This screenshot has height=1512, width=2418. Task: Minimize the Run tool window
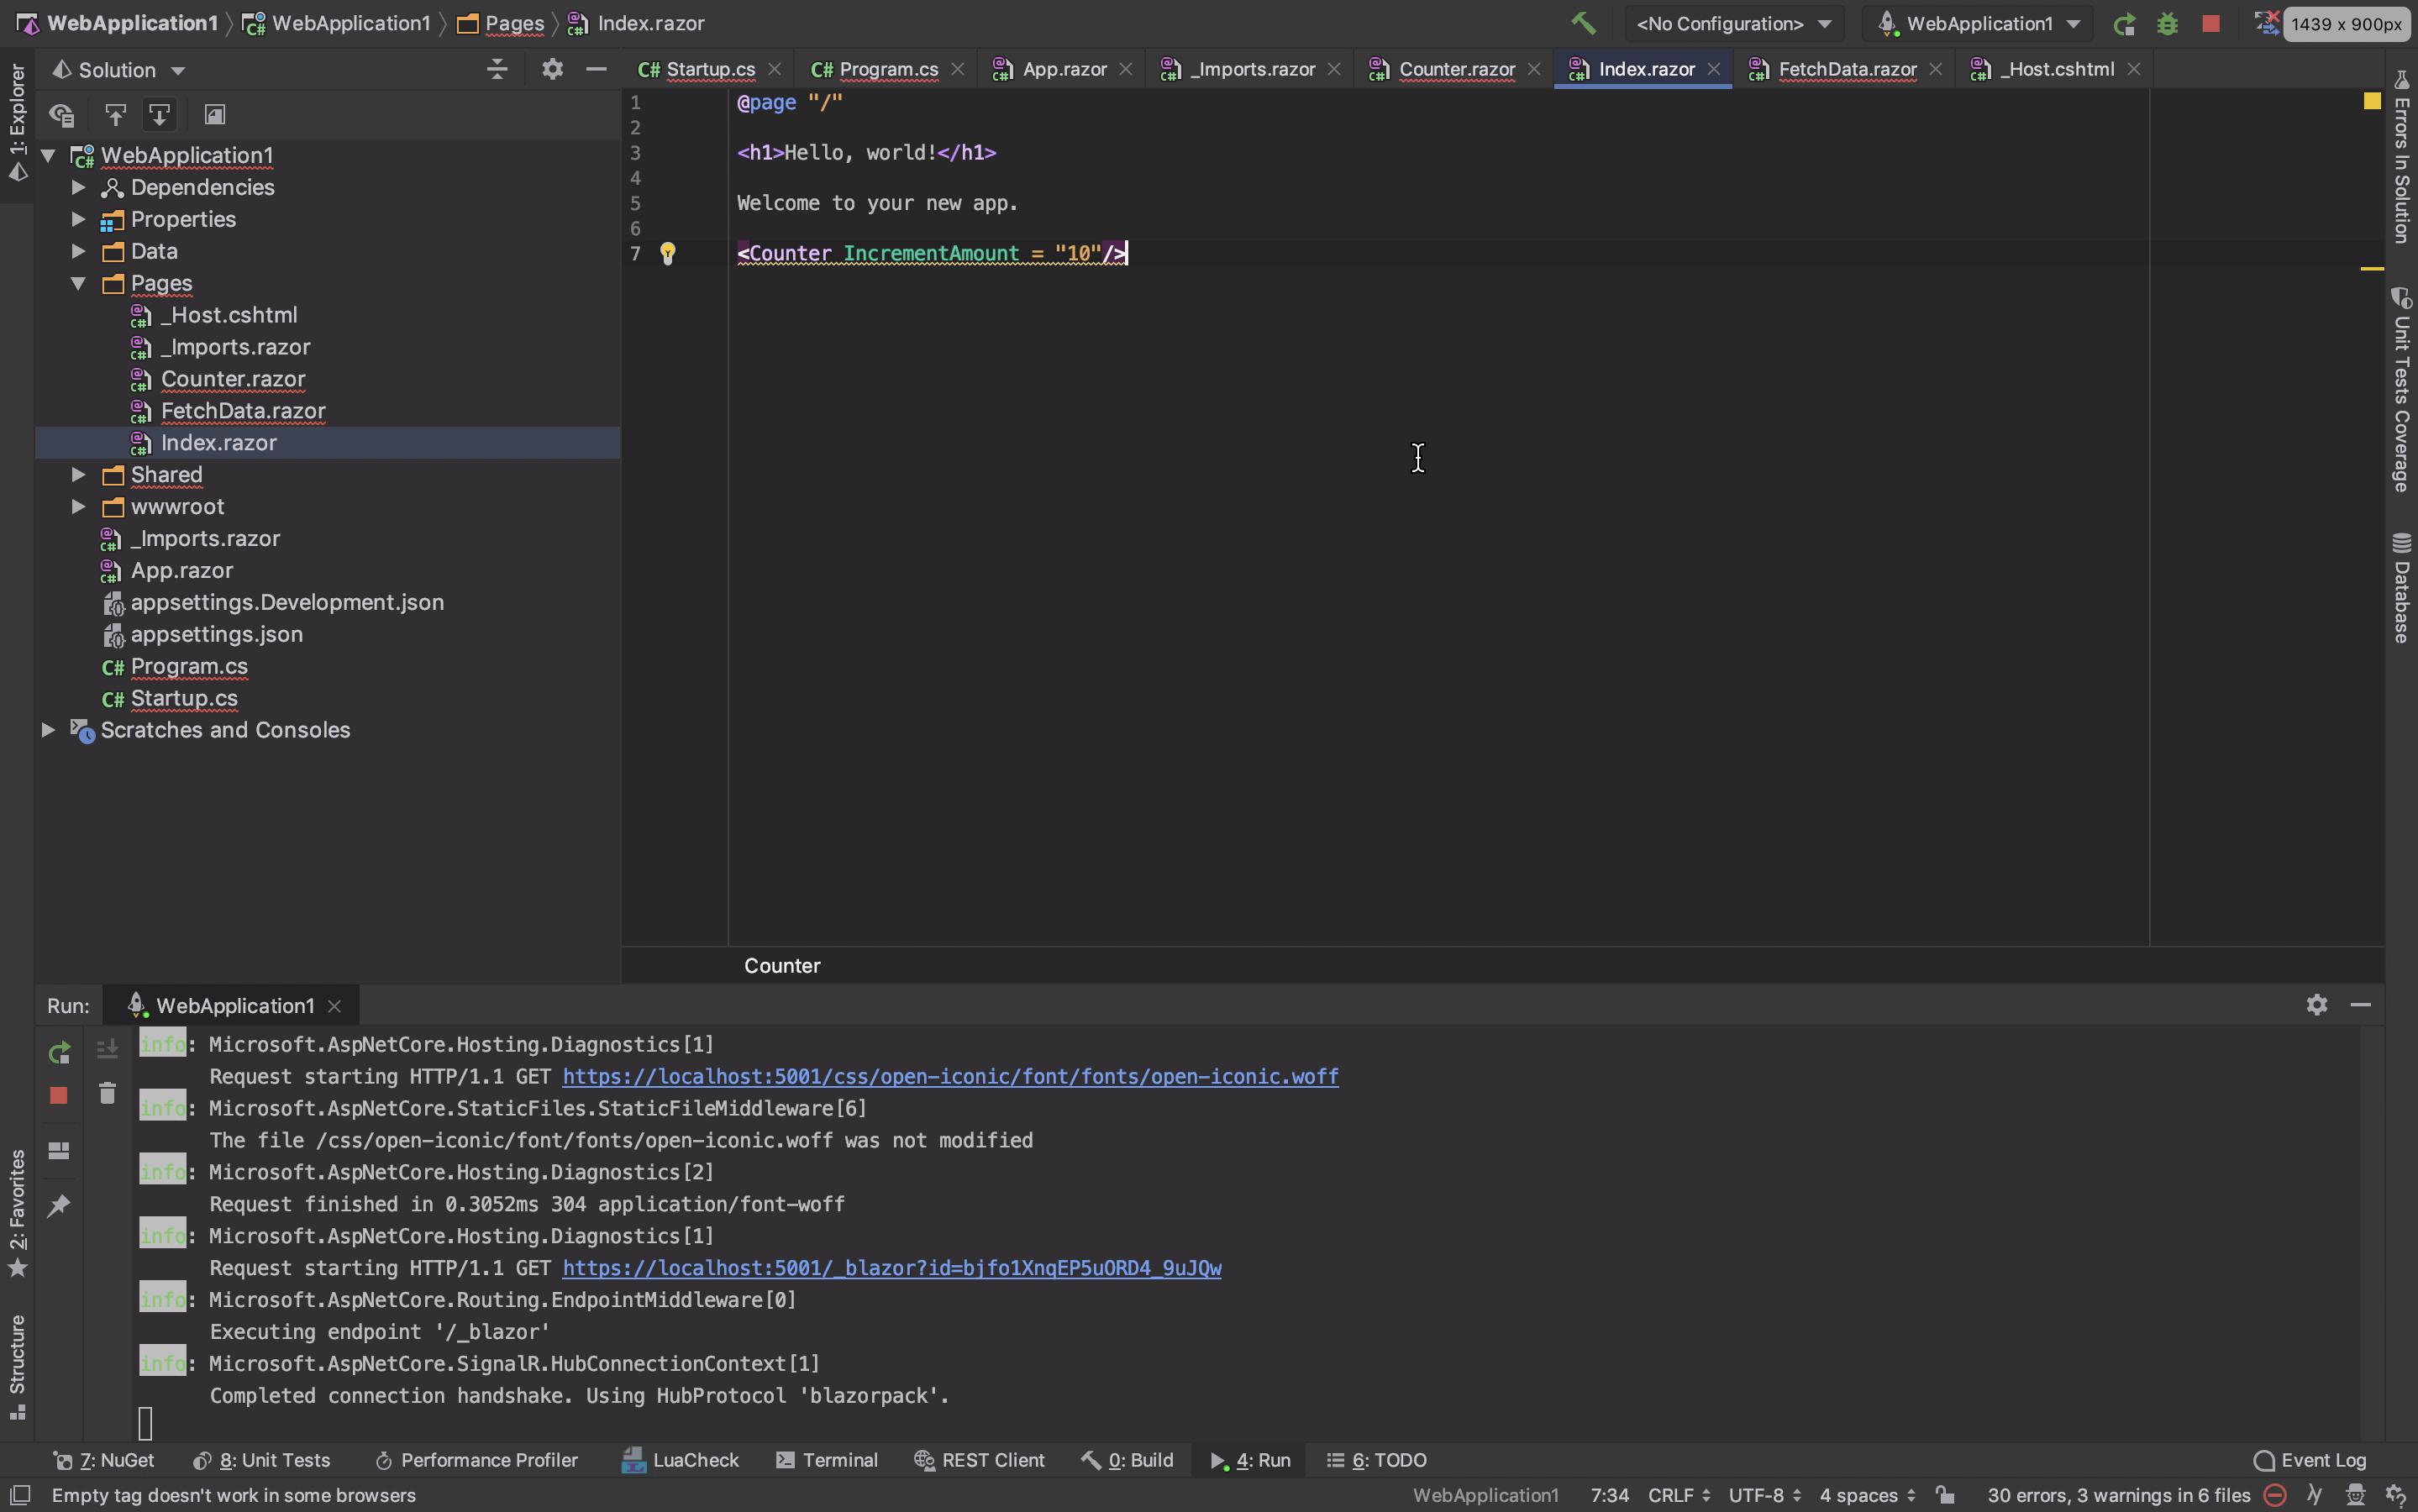[2361, 1005]
